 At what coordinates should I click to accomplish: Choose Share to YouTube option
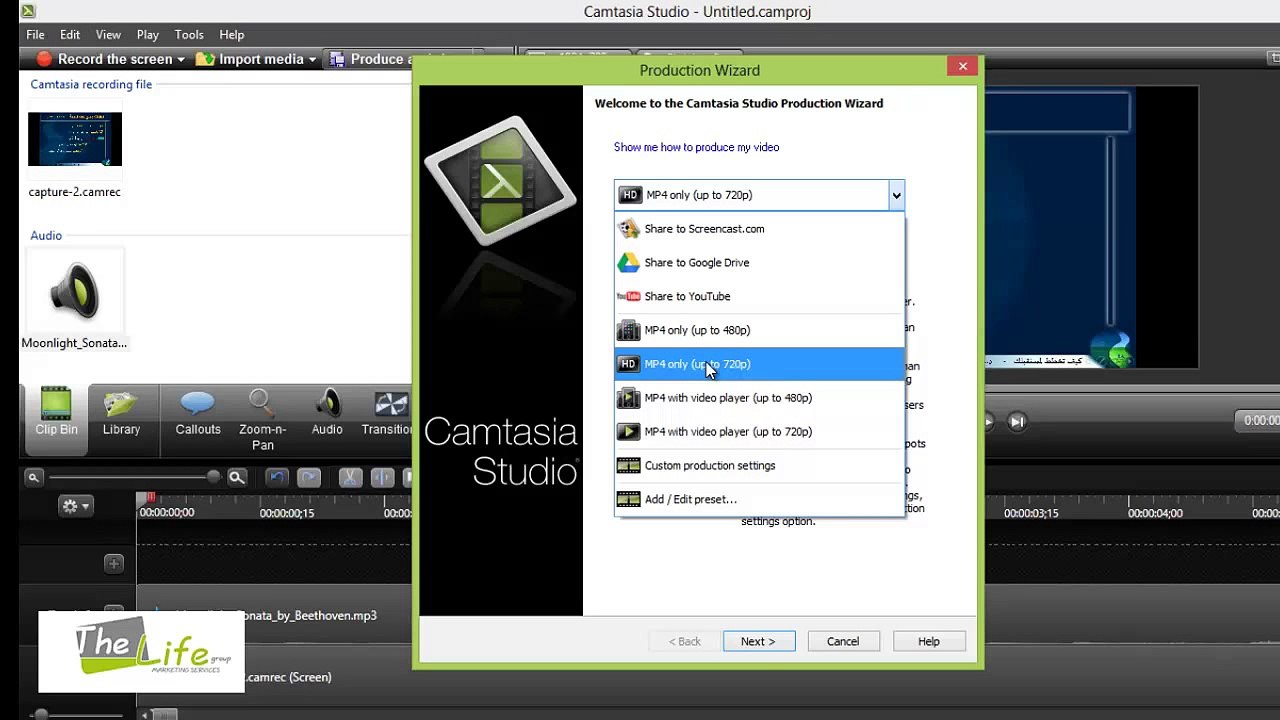(687, 296)
